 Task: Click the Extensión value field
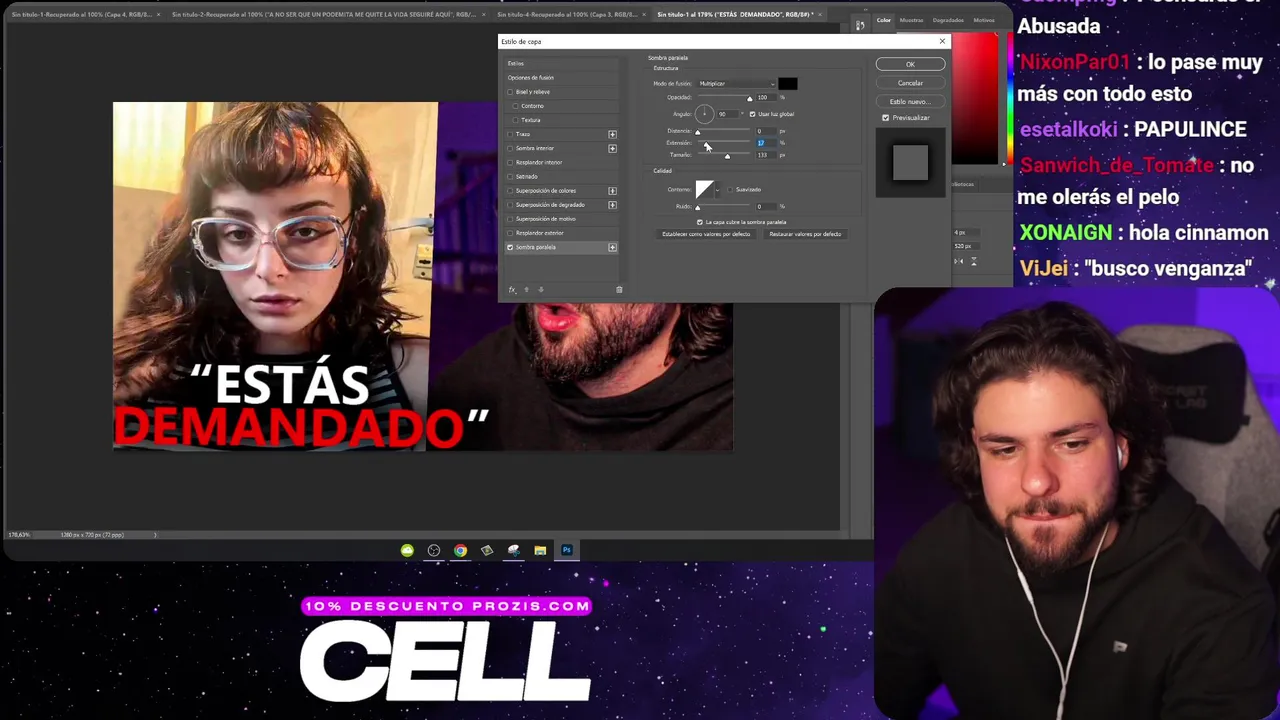point(765,143)
